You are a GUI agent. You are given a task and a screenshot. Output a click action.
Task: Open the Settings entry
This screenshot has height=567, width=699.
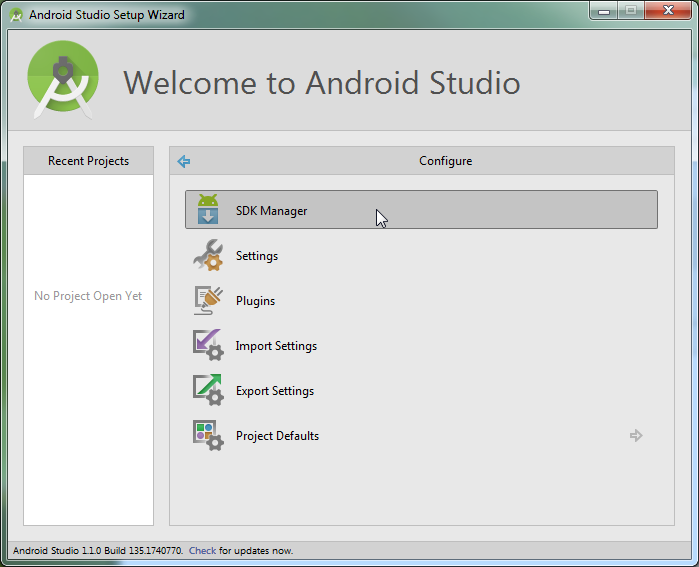click(x=421, y=255)
